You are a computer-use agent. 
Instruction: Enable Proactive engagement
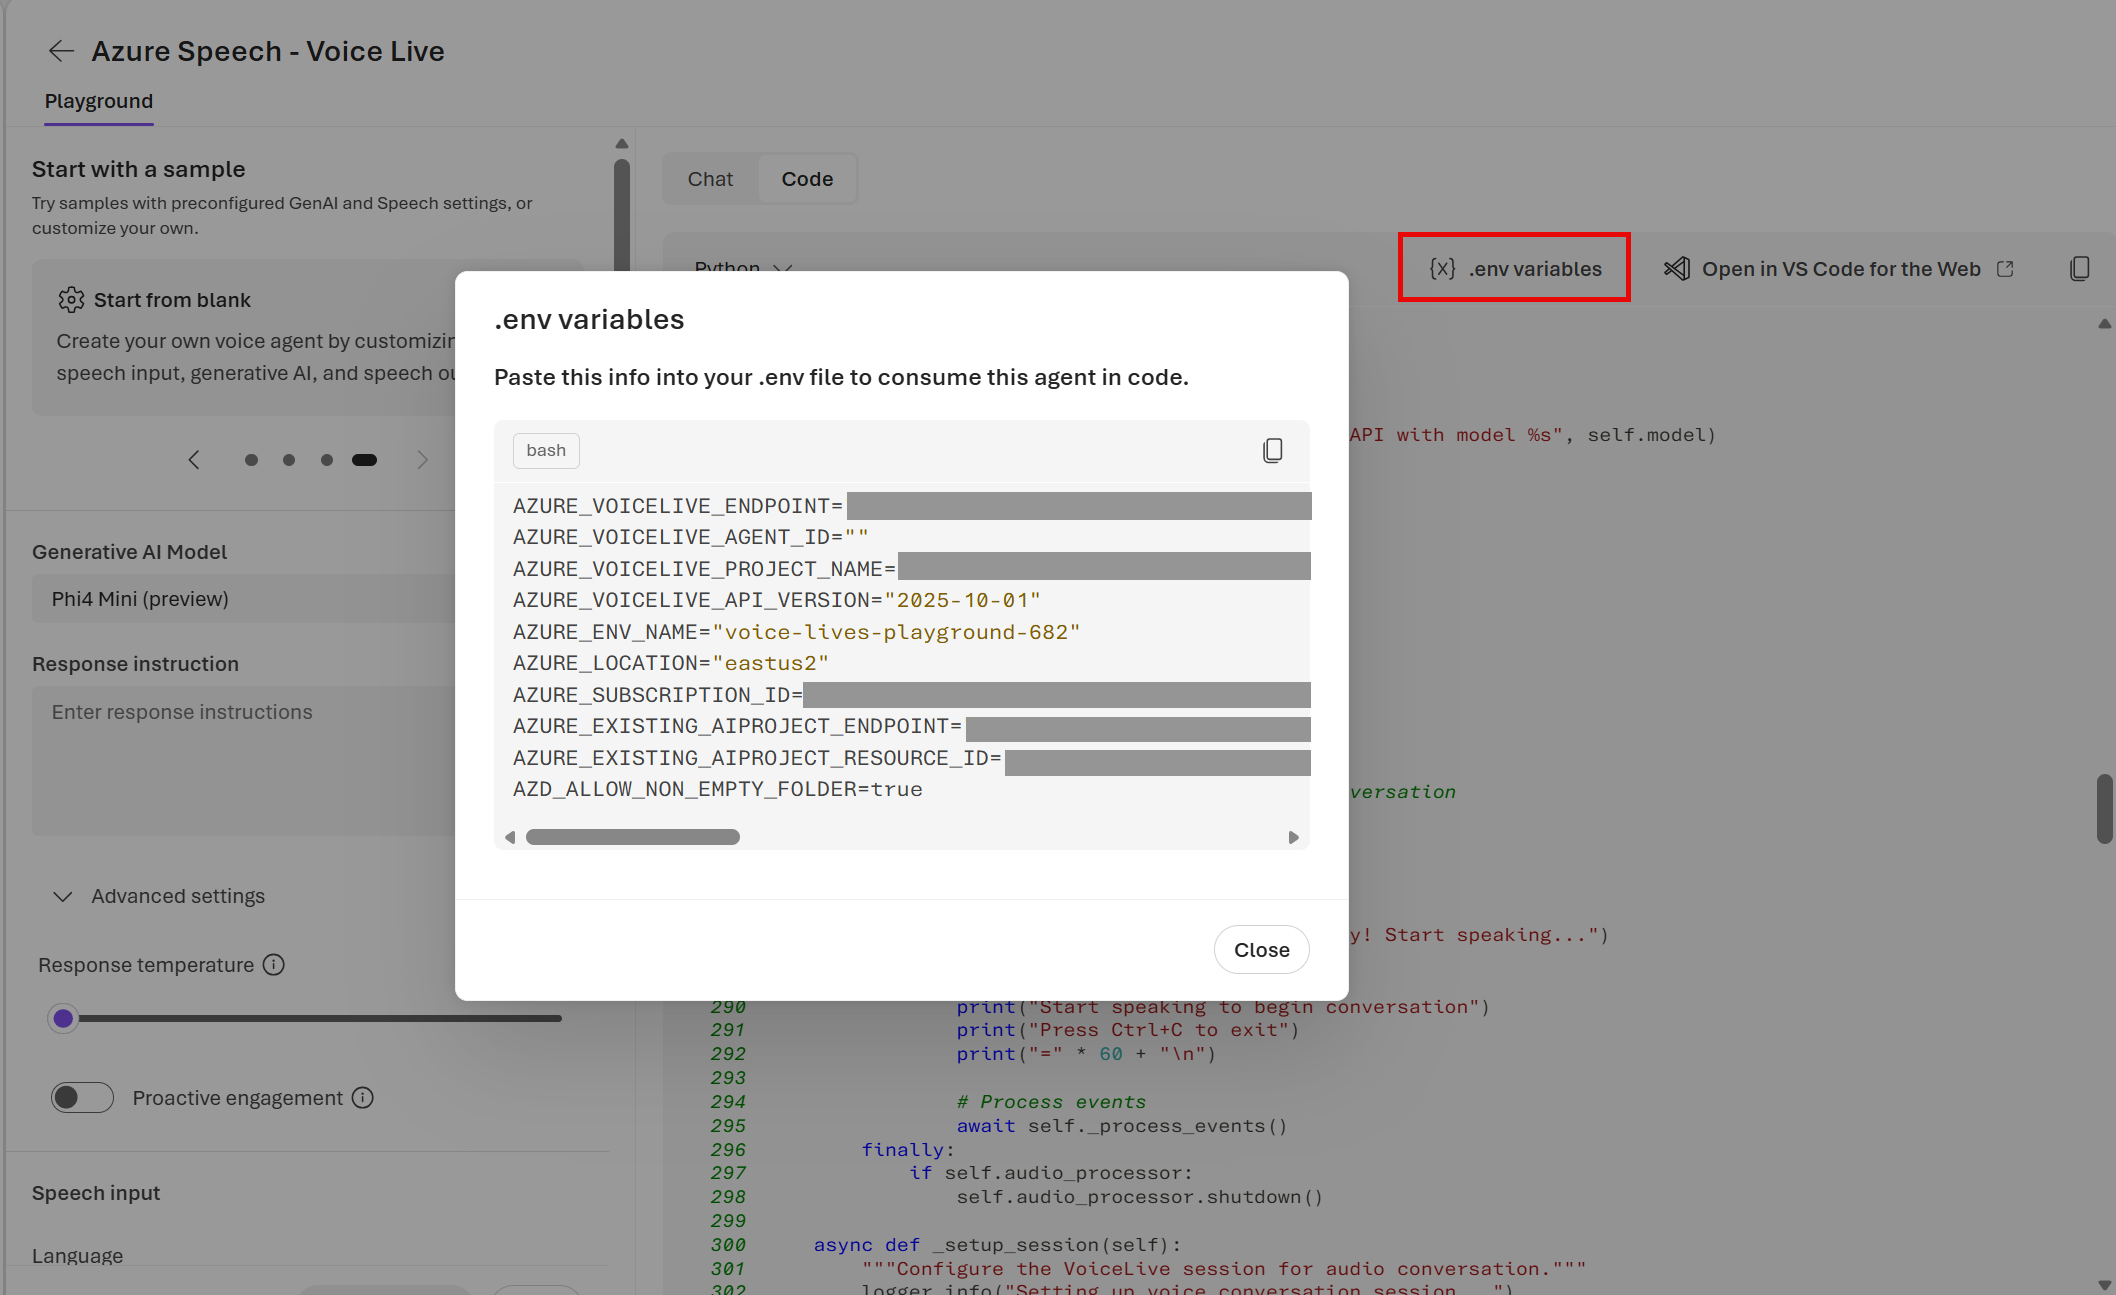82,1097
